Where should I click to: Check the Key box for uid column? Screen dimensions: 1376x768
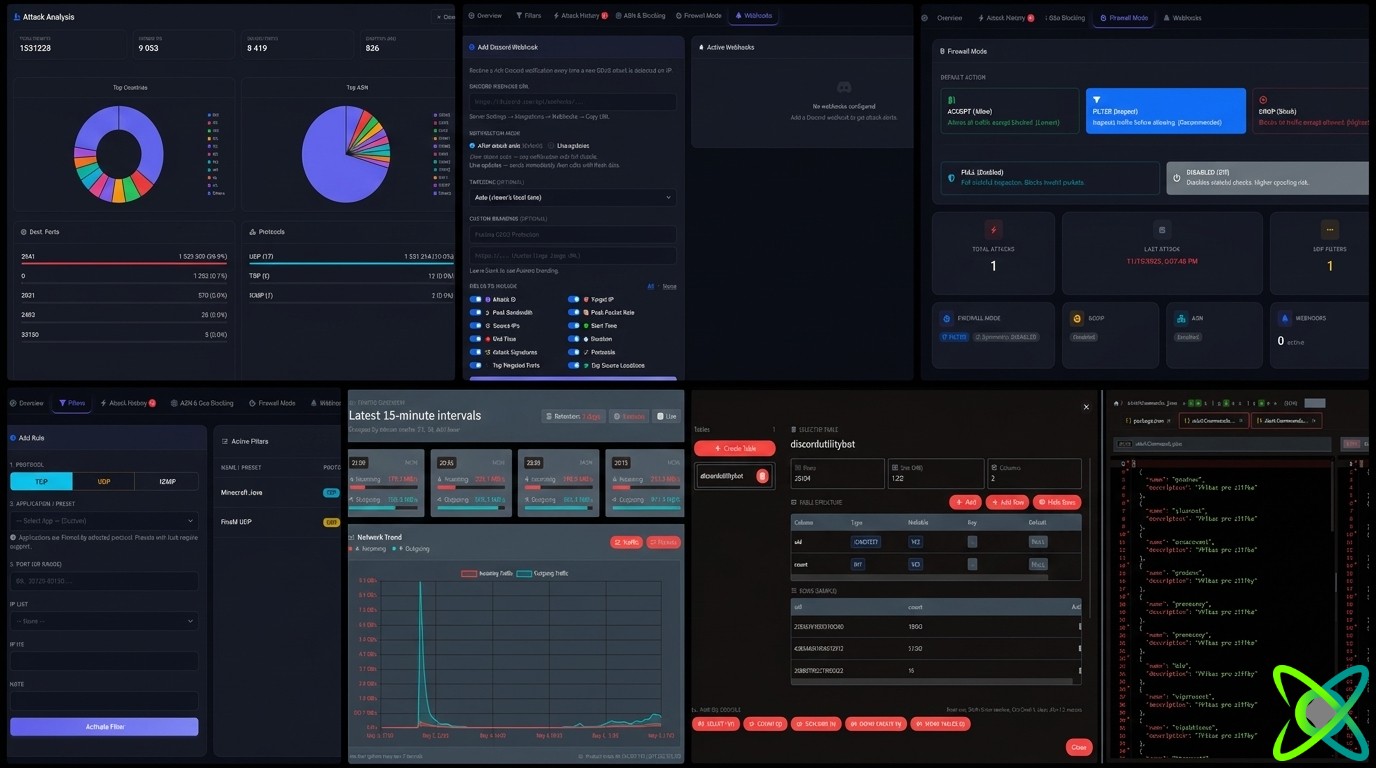pos(972,541)
